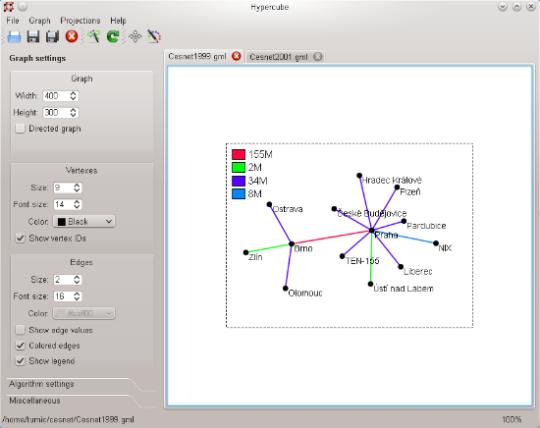Viewport: 540px width, 428px height.
Task: Enable Show edge values checkbox
Action: (20, 330)
